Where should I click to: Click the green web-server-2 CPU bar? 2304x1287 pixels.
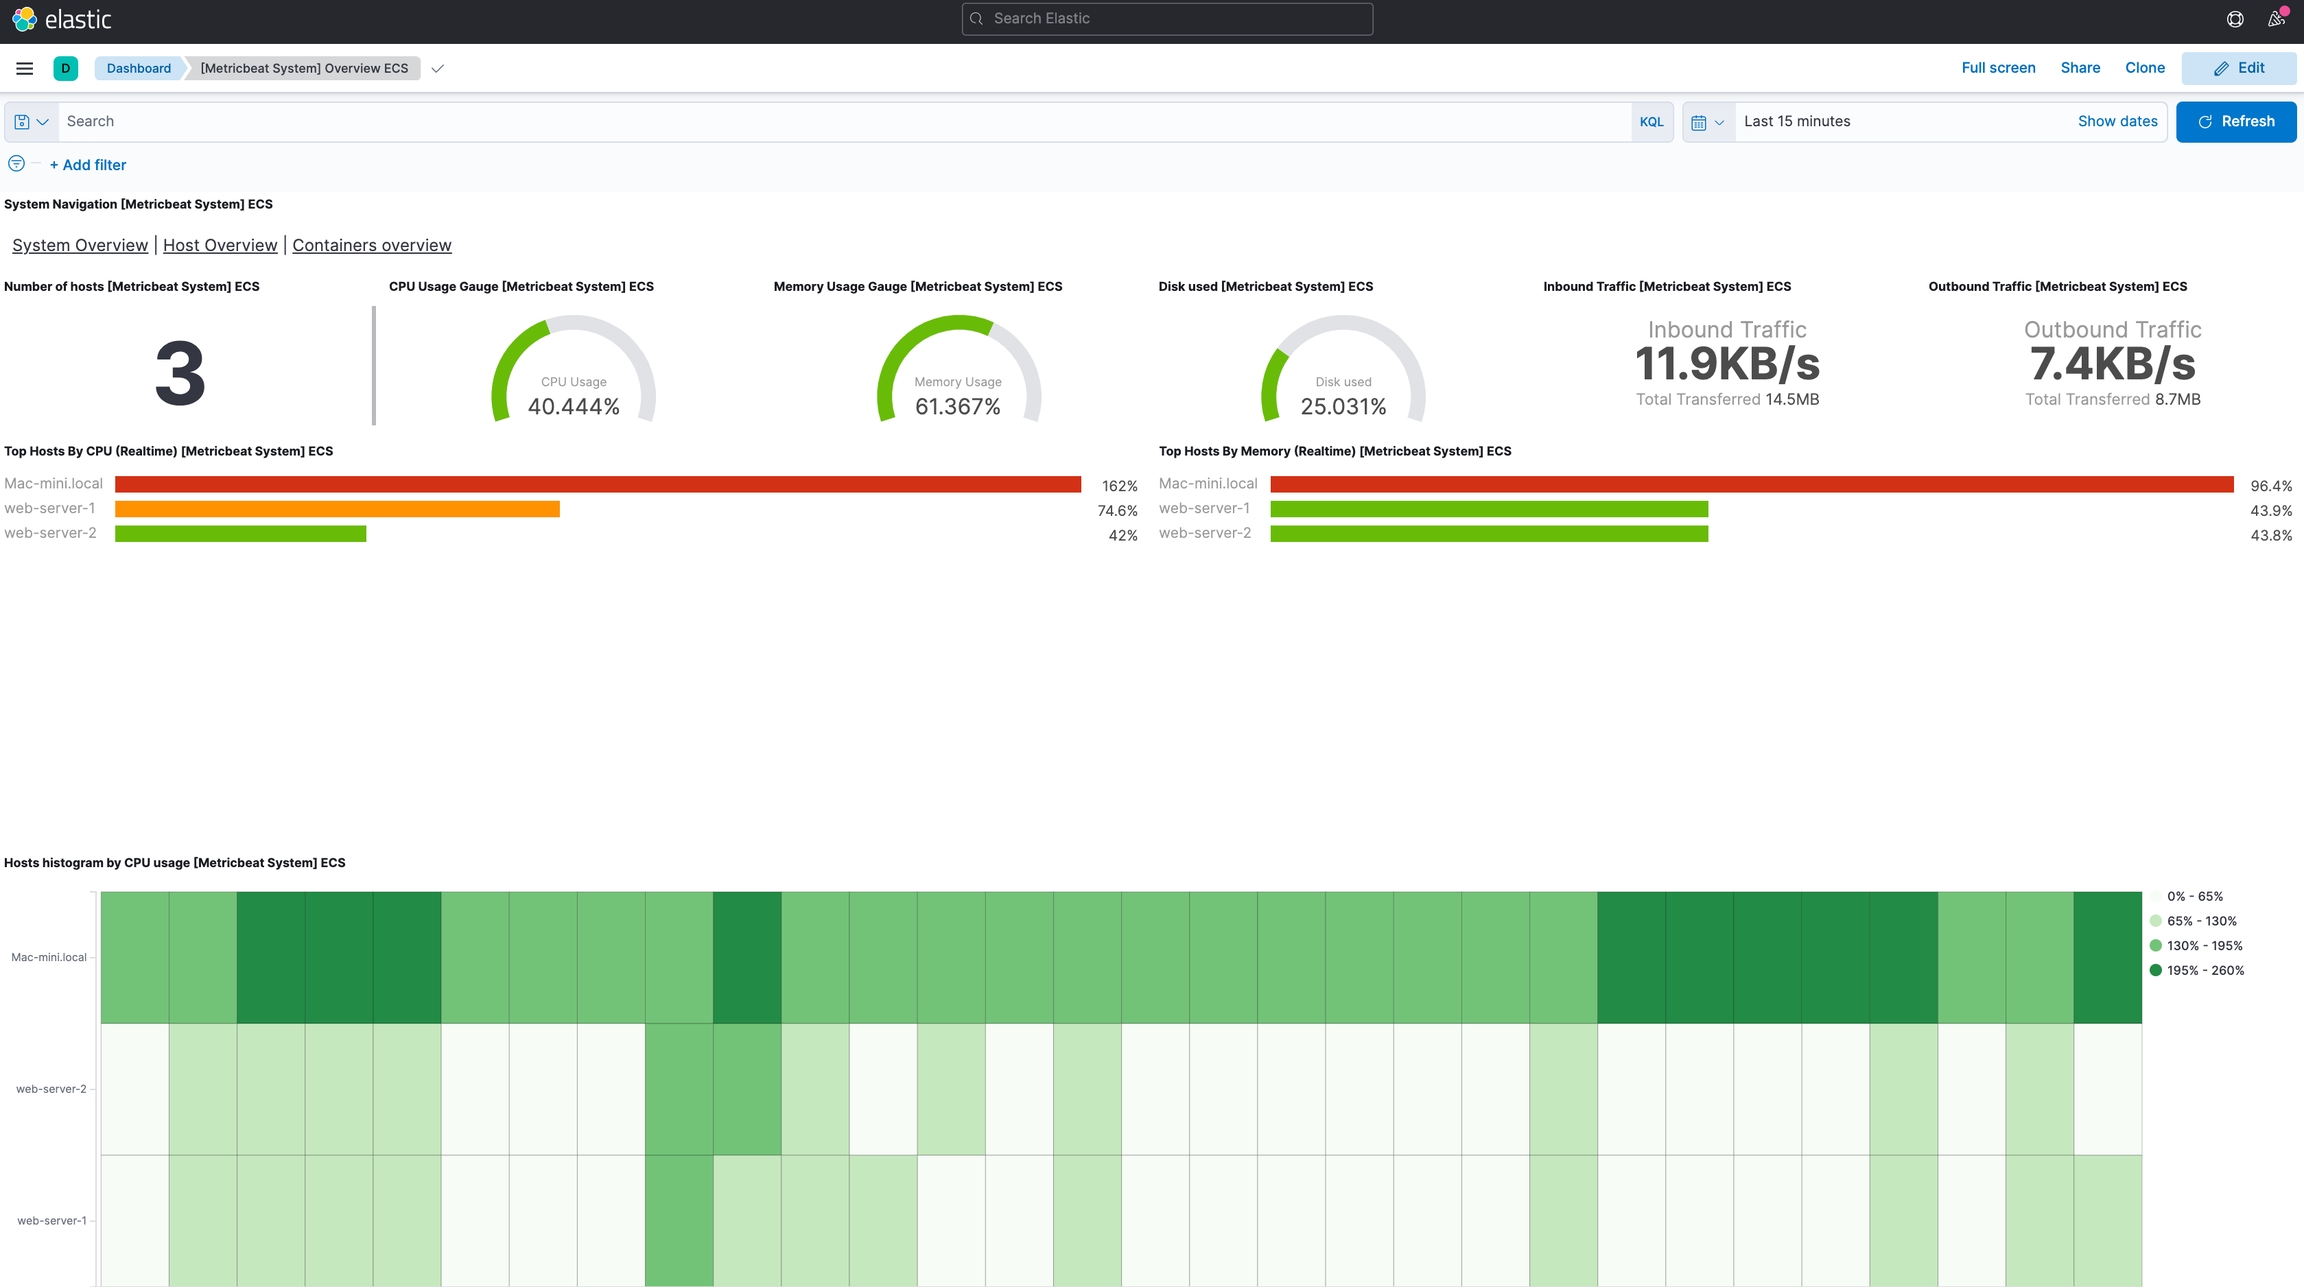point(240,534)
